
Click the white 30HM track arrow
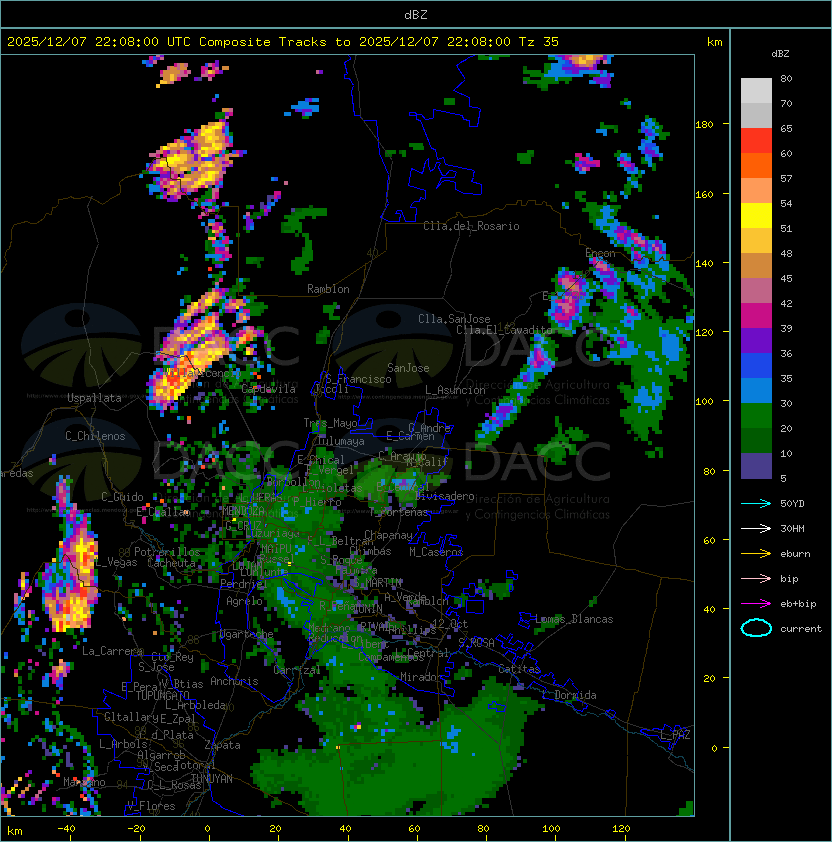pyautogui.click(x=756, y=529)
